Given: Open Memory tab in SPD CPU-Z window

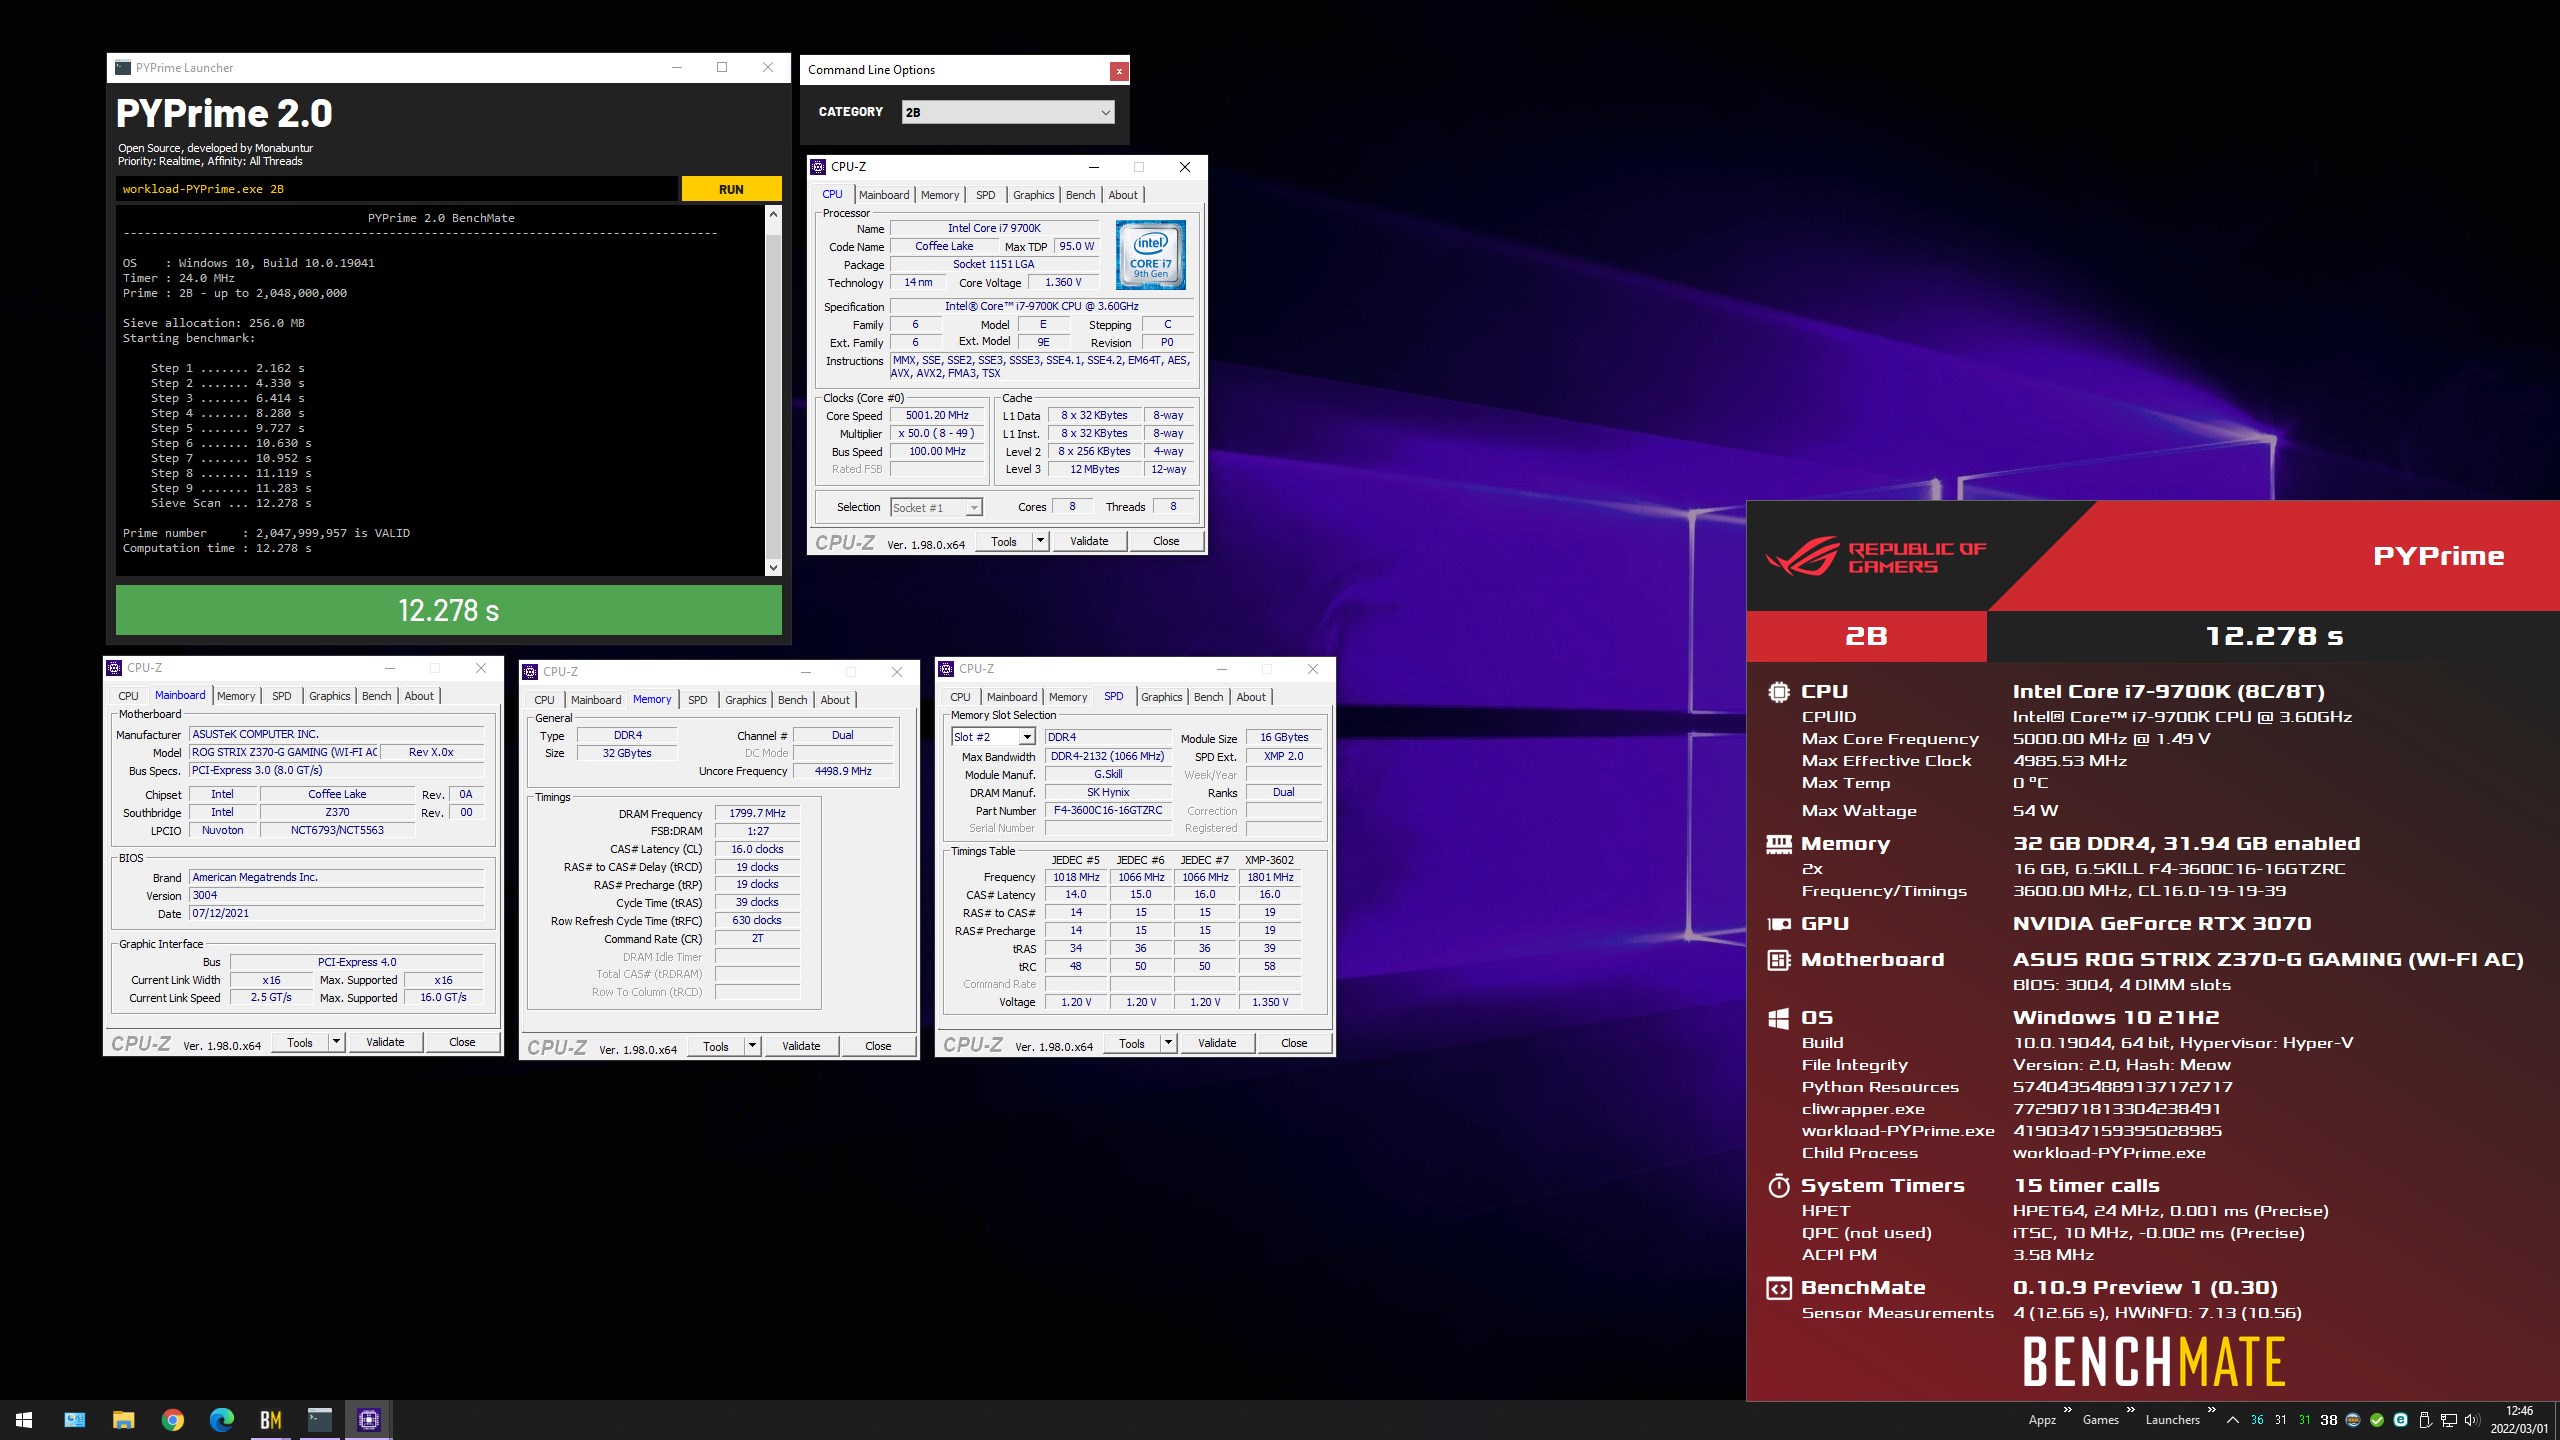Looking at the screenshot, I should pyautogui.click(x=1068, y=697).
